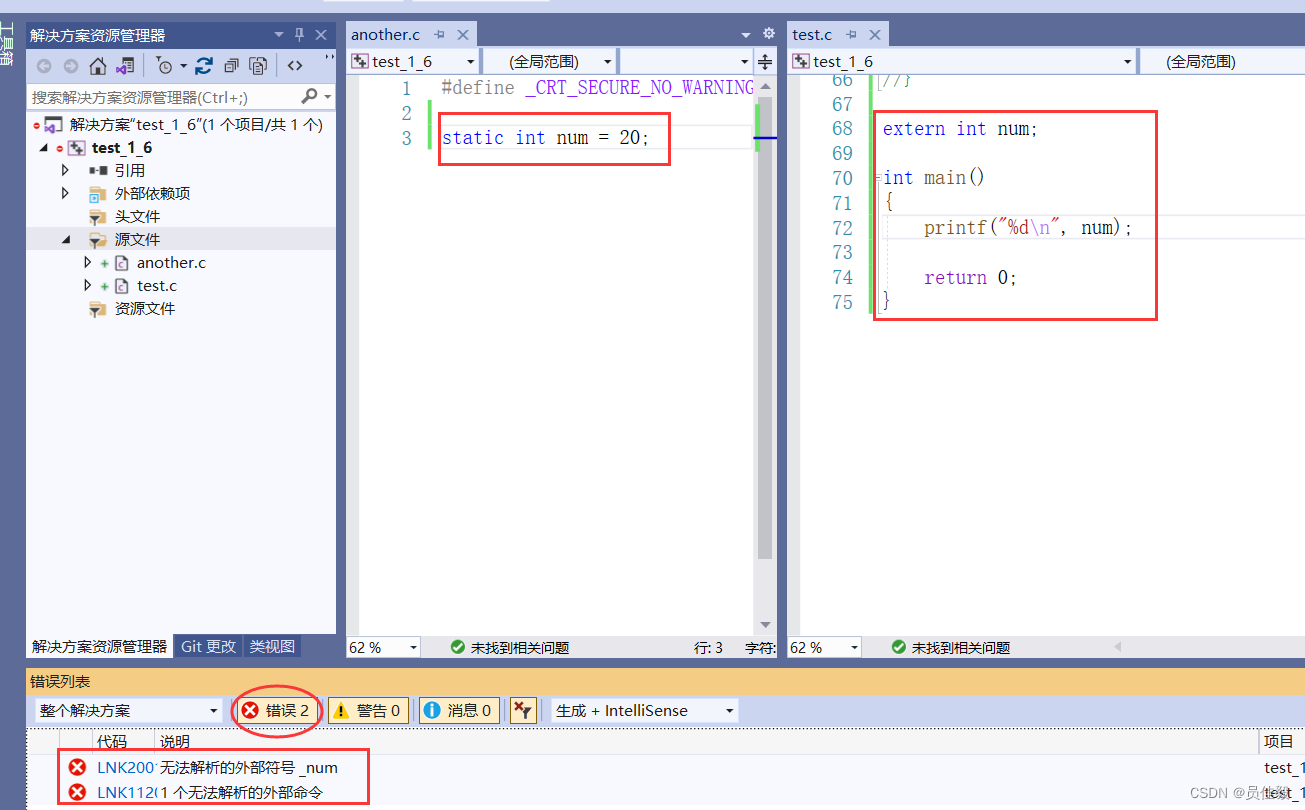Select test.c in Solution Explorer
Image resolution: width=1305 pixels, height=810 pixels.
pyautogui.click(x=156, y=286)
